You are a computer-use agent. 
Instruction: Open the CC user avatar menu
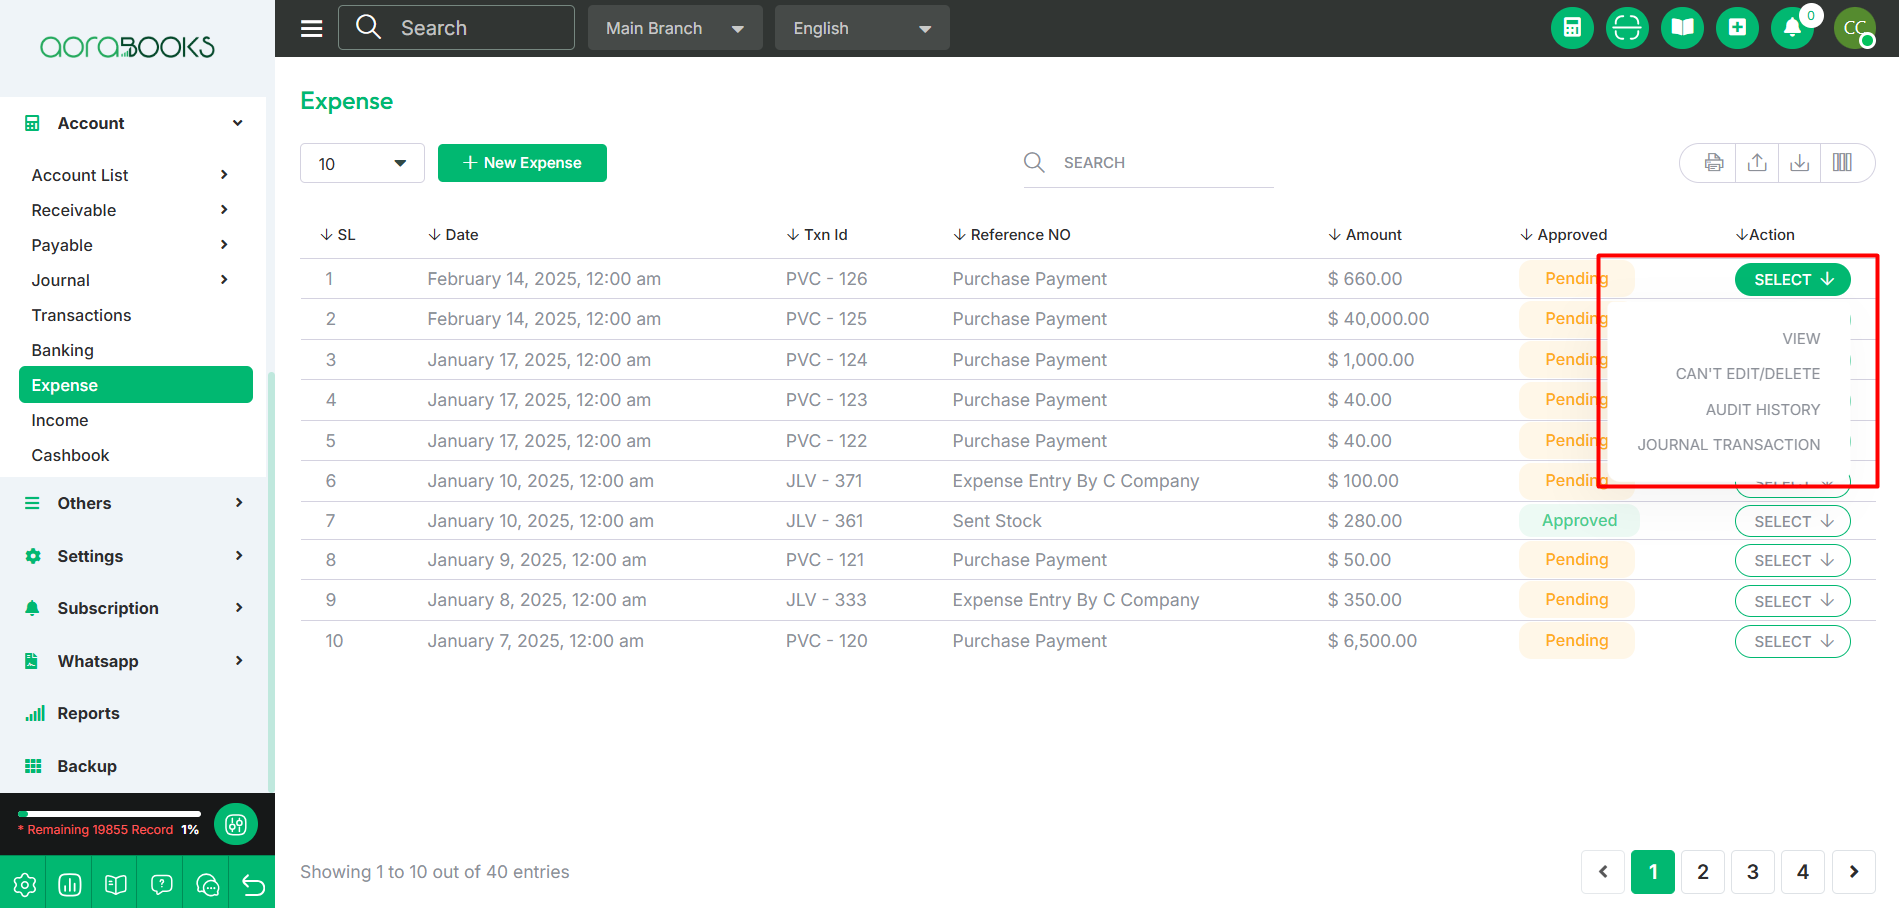tap(1855, 27)
